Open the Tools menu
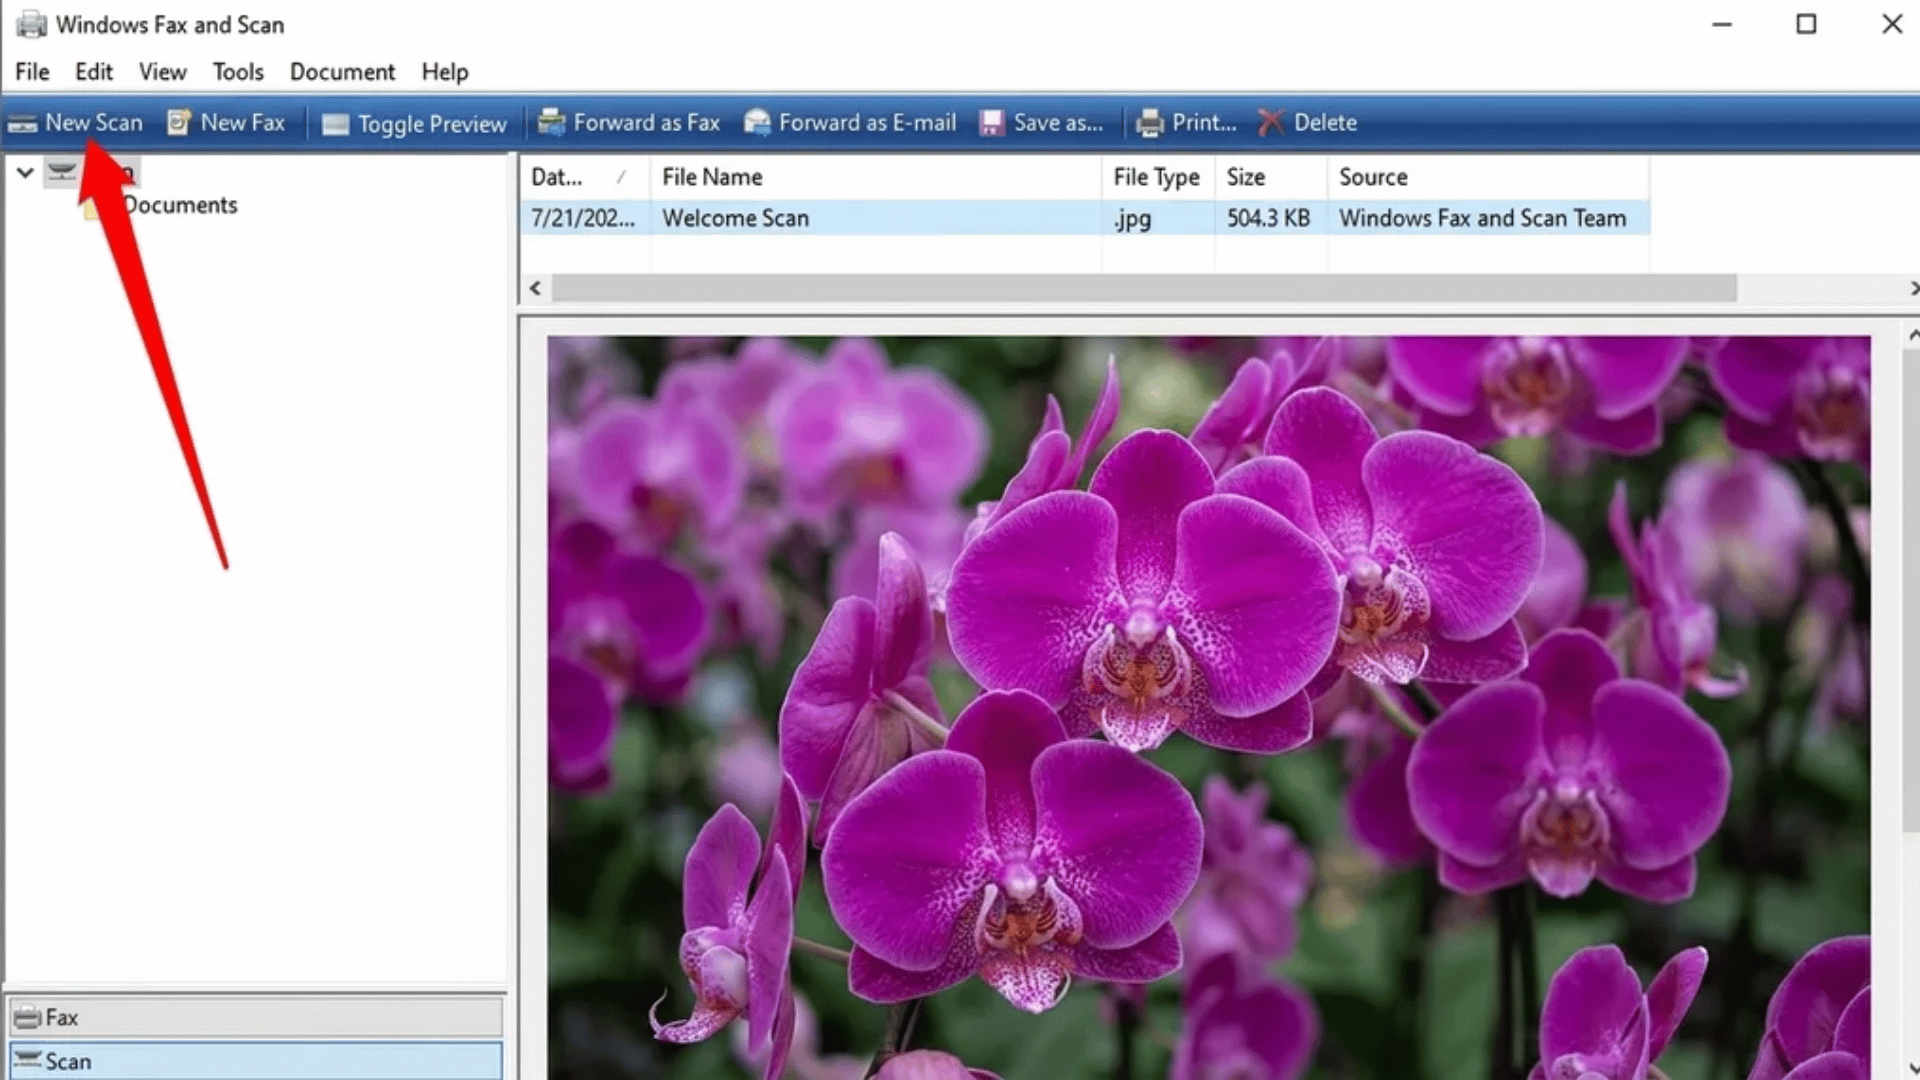Screen dimensions: 1920x1080 click(238, 72)
